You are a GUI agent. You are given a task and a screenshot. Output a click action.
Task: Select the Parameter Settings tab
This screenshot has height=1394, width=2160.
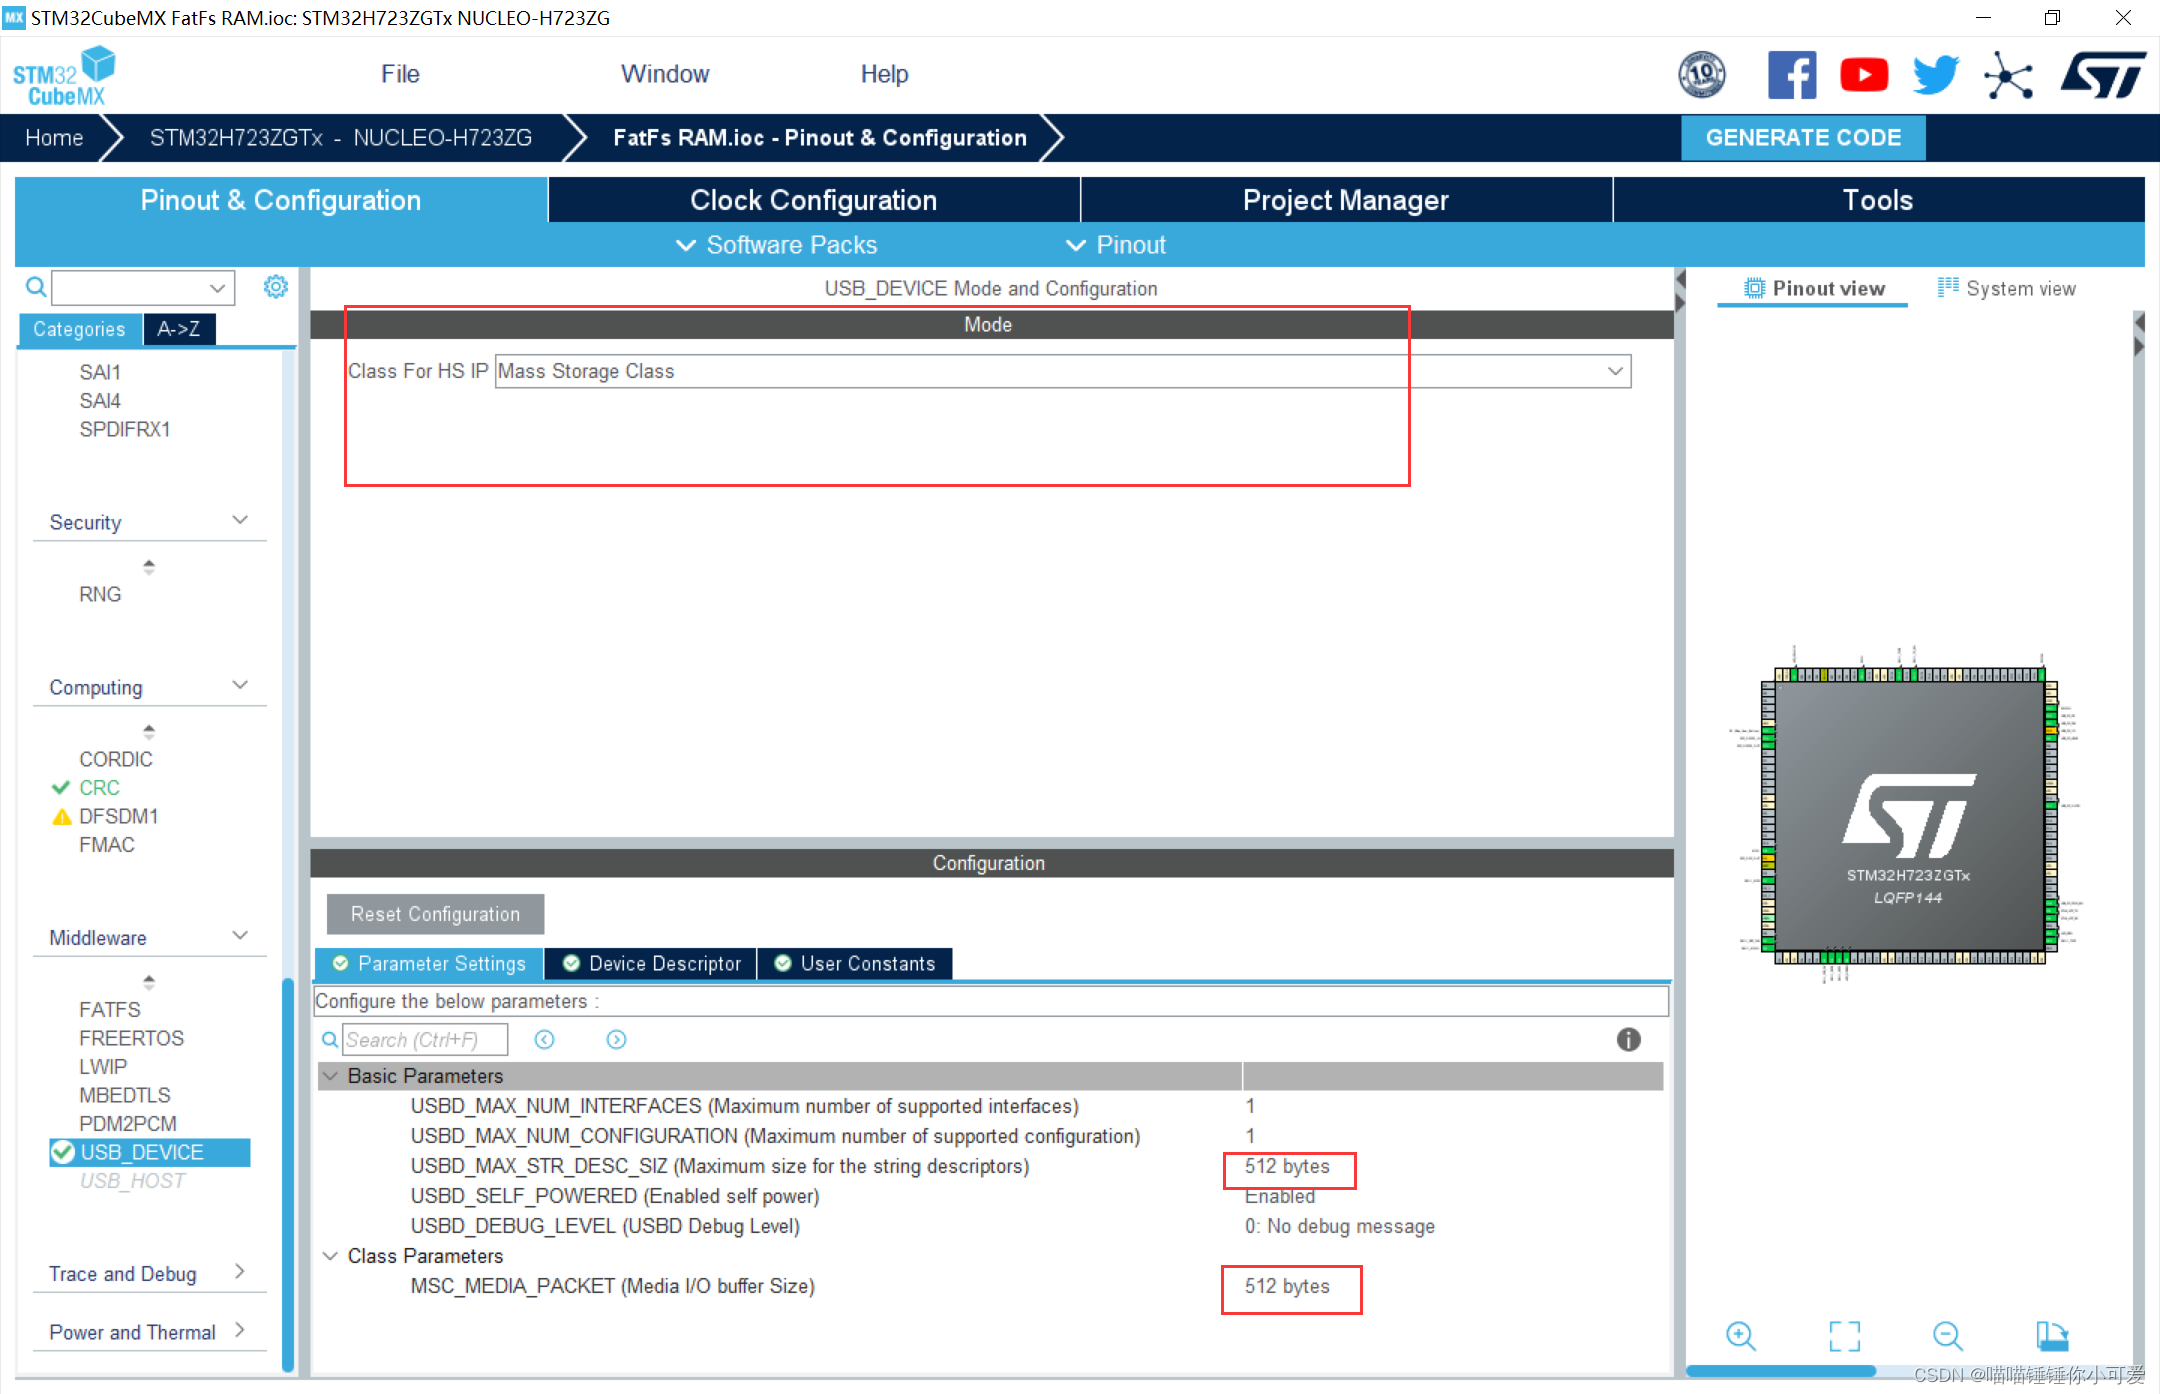tap(429, 964)
